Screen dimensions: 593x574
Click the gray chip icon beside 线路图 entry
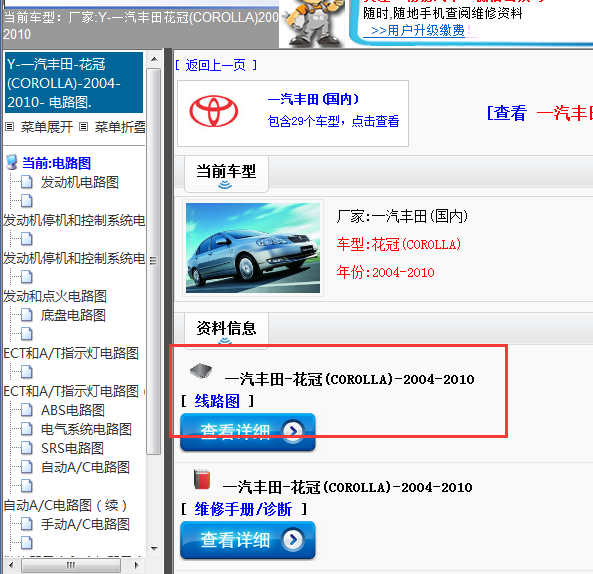click(x=201, y=371)
